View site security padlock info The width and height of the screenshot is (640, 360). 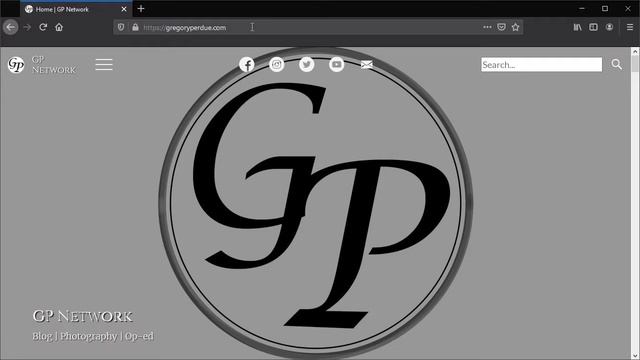(x=135, y=27)
